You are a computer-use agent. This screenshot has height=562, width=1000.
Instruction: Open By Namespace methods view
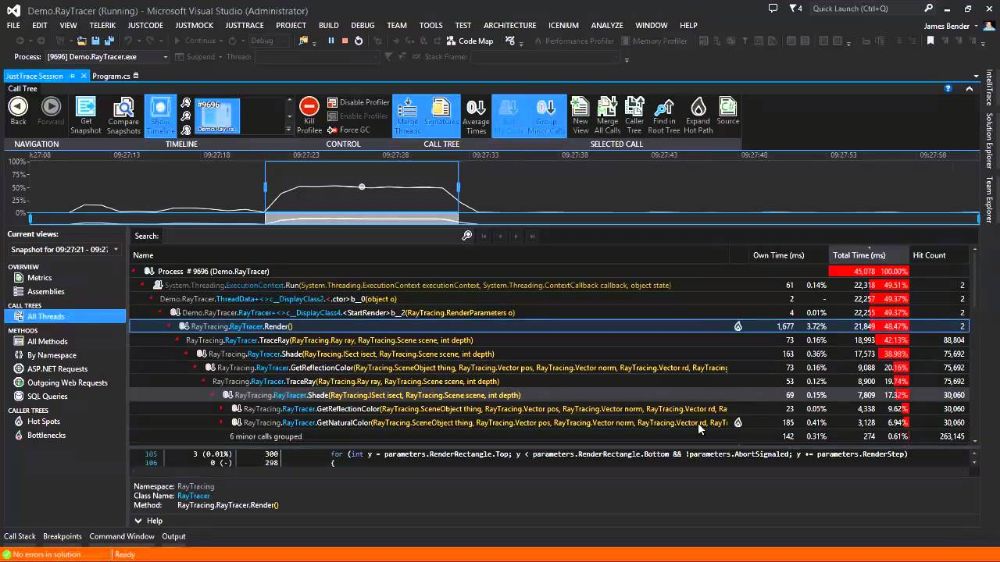(x=52, y=355)
